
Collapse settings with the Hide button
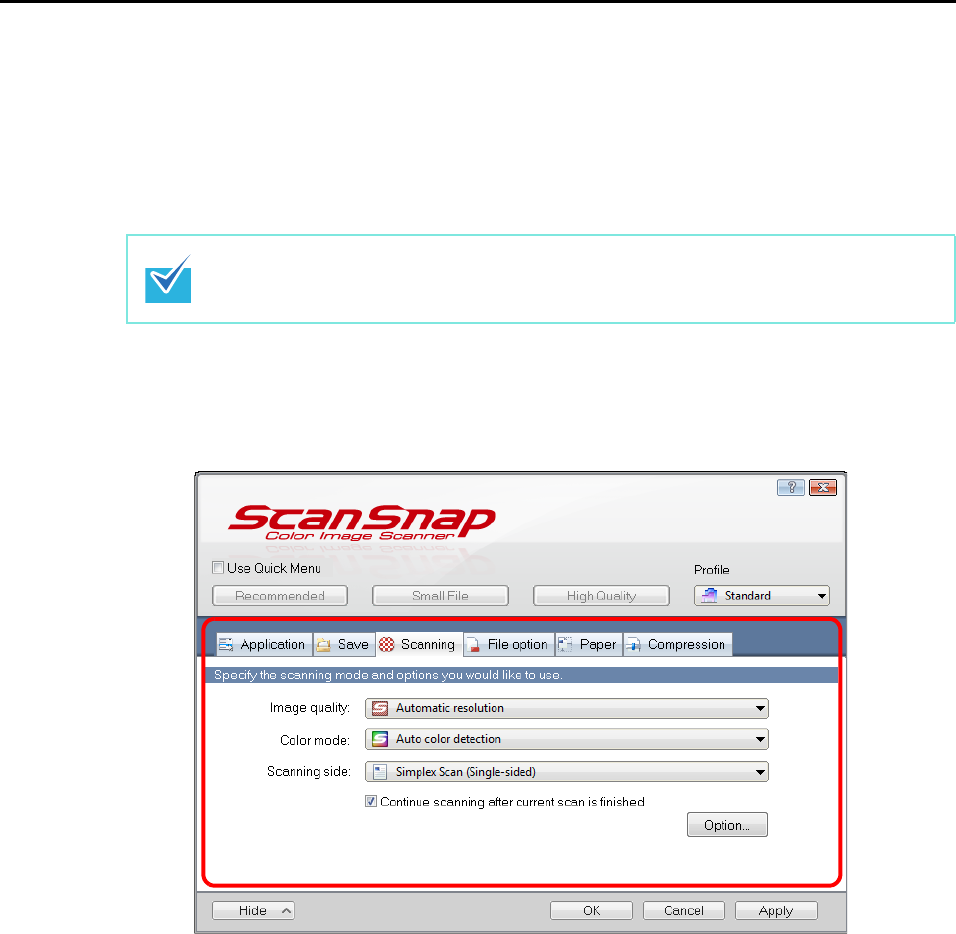[253, 910]
